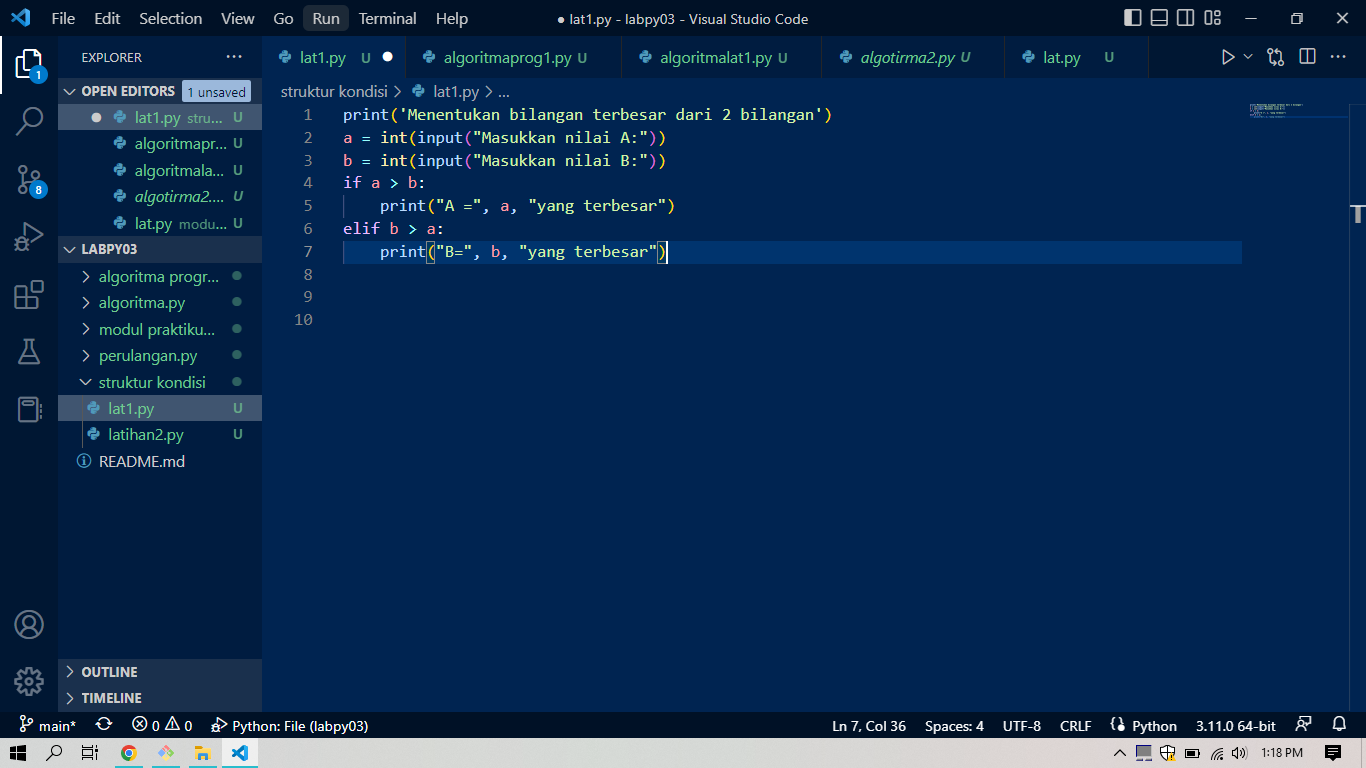Toggle Panel layout button in title bar
The height and width of the screenshot is (768, 1366).
[x=1159, y=18]
